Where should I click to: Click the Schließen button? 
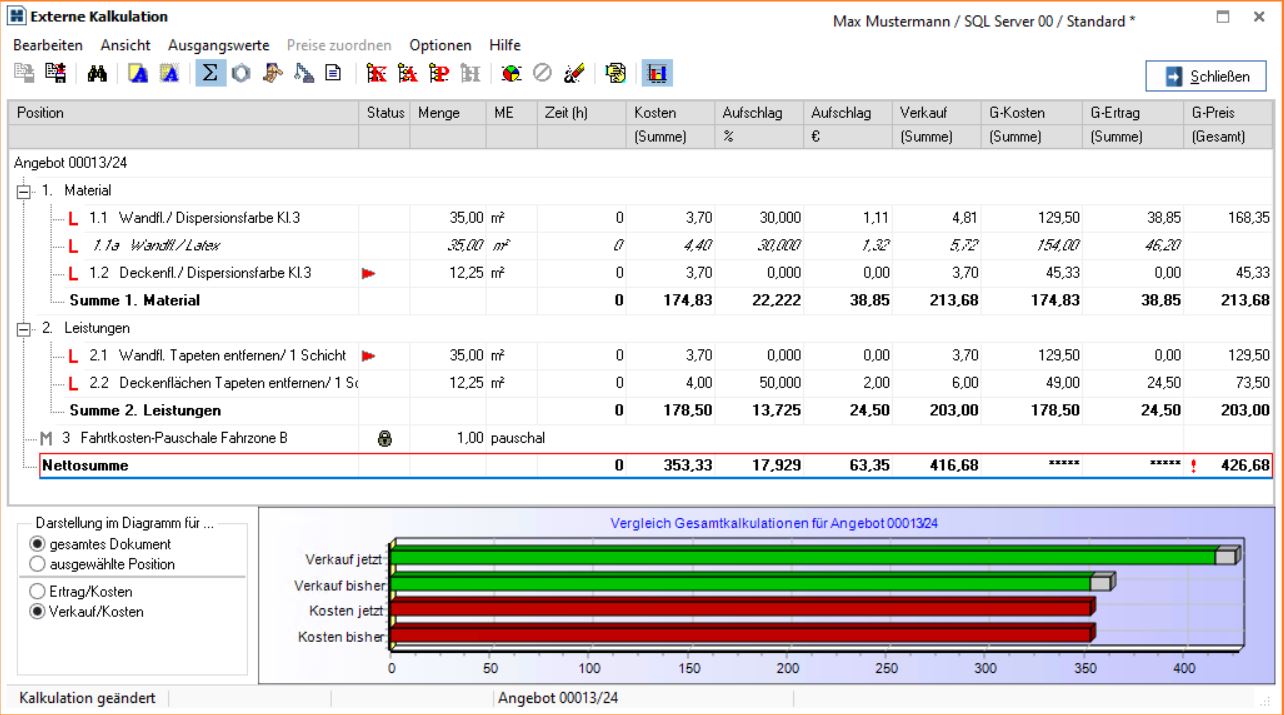tap(1206, 77)
